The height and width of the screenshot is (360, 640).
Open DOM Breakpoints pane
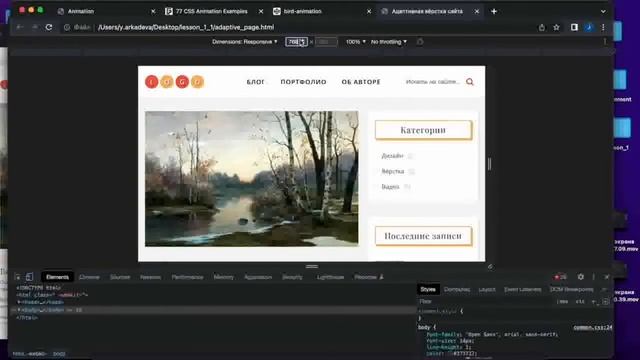(571, 289)
